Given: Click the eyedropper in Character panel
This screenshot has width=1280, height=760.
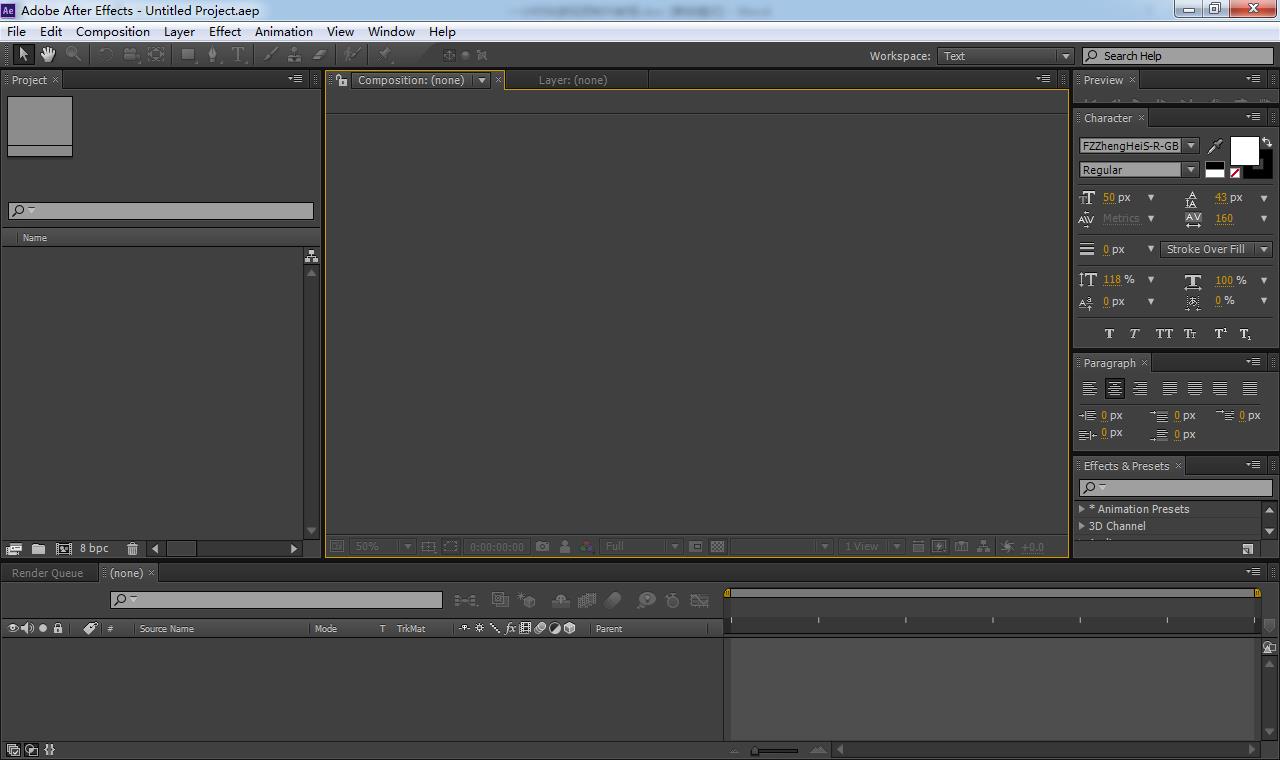Looking at the screenshot, I should (x=1215, y=146).
